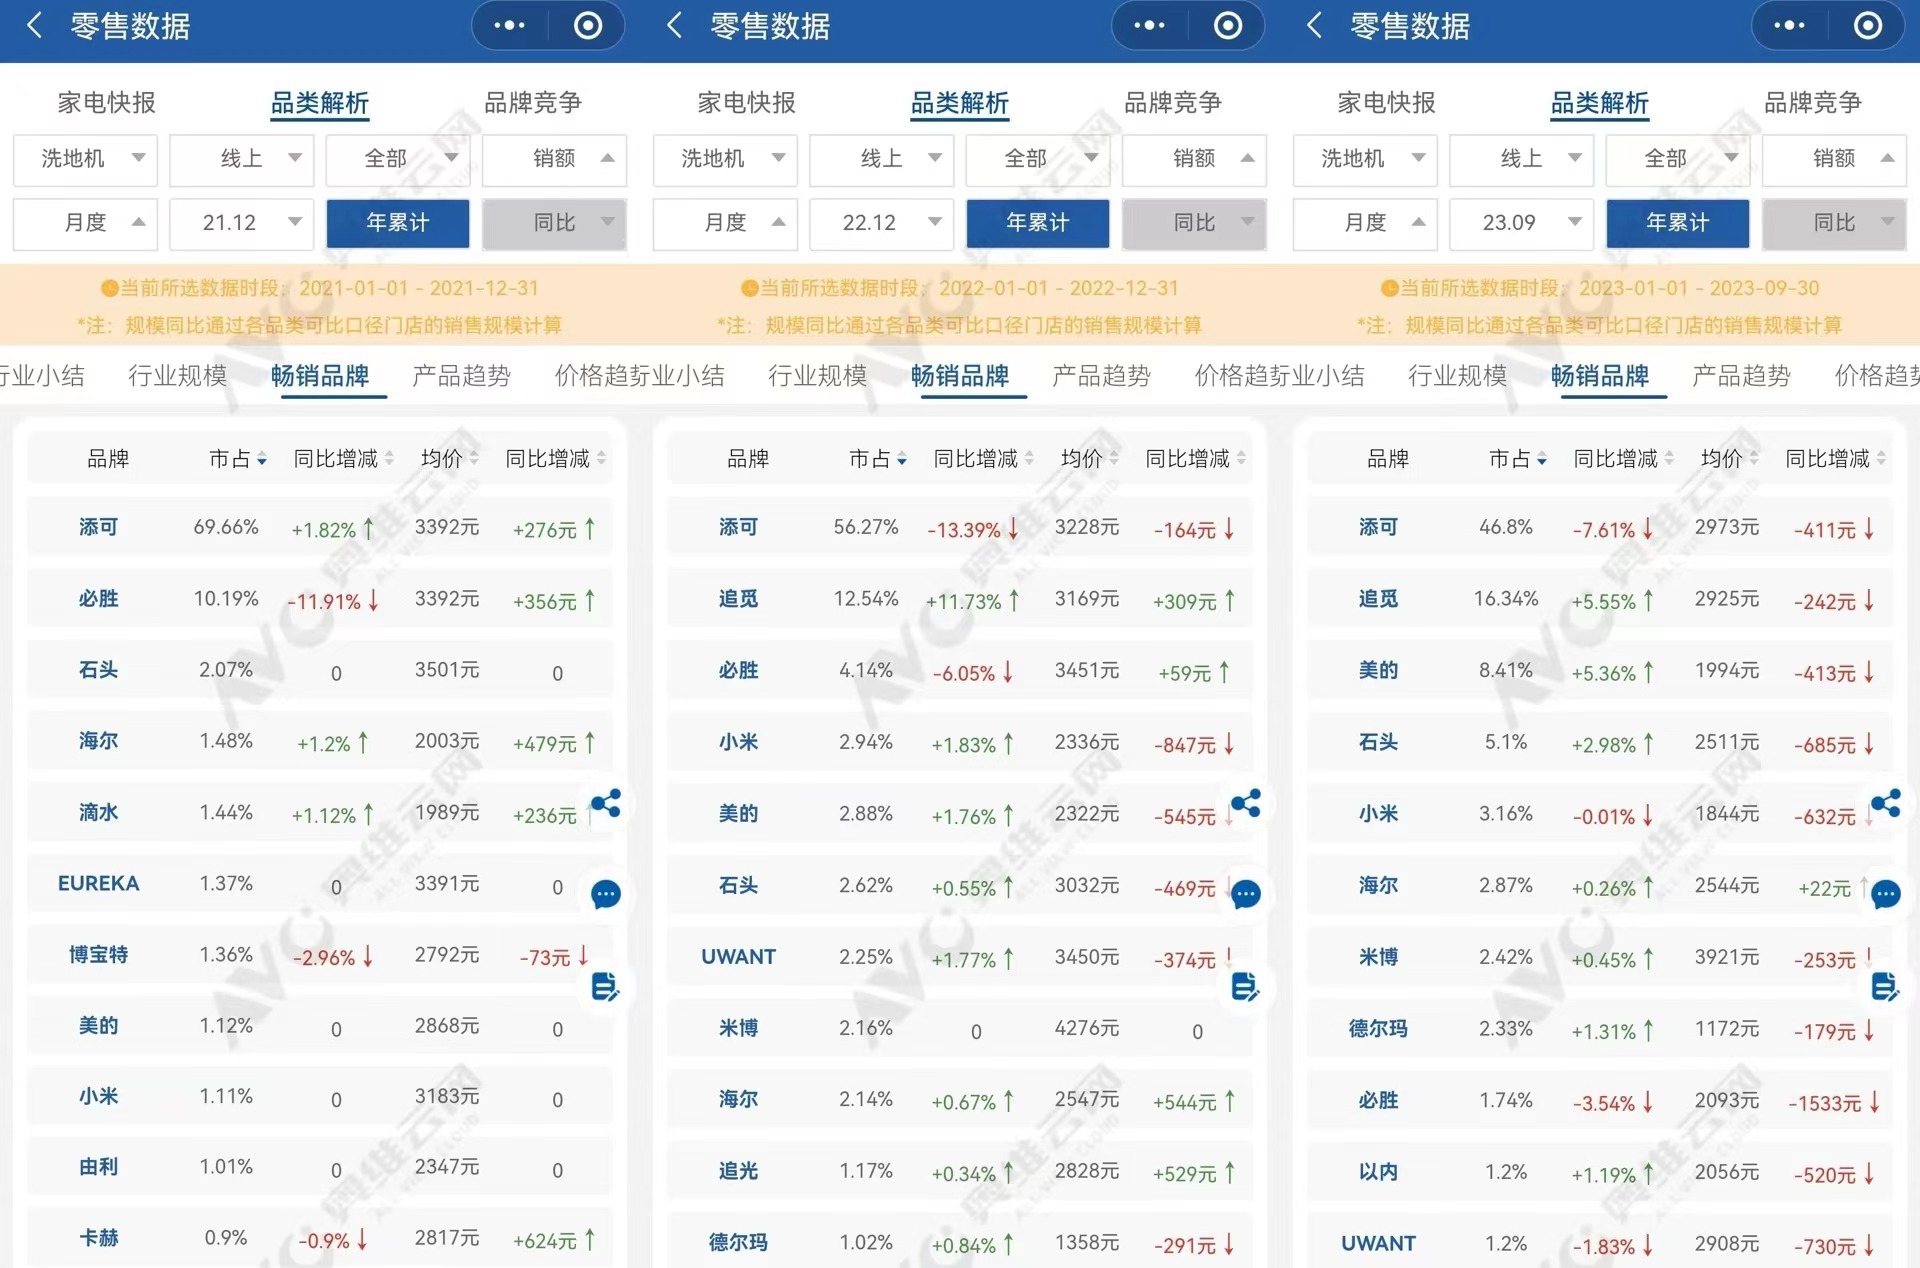
Task: Expand the 洗地机 category dropdown in the middle panel
Action: (x=725, y=158)
